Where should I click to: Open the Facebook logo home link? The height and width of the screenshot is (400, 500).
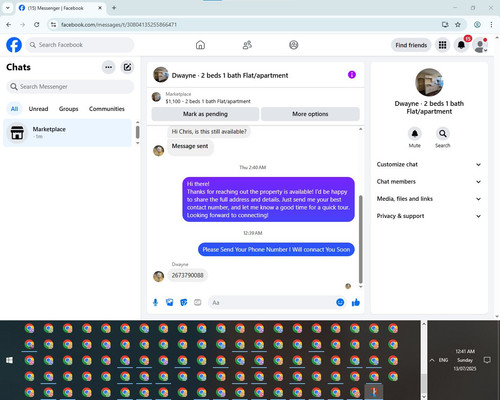[14, 45]
